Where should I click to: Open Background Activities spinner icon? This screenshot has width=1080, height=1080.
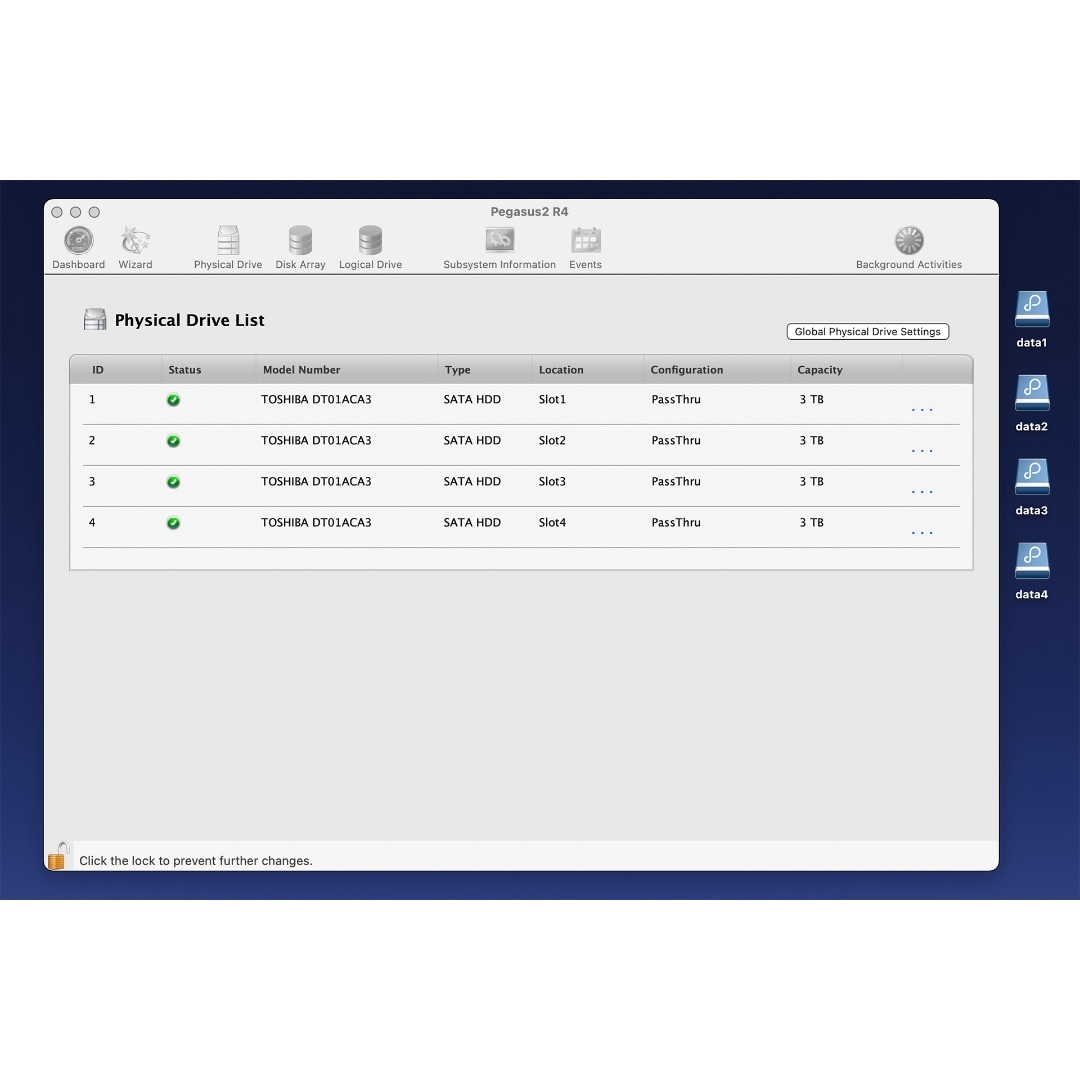point(909,240)
